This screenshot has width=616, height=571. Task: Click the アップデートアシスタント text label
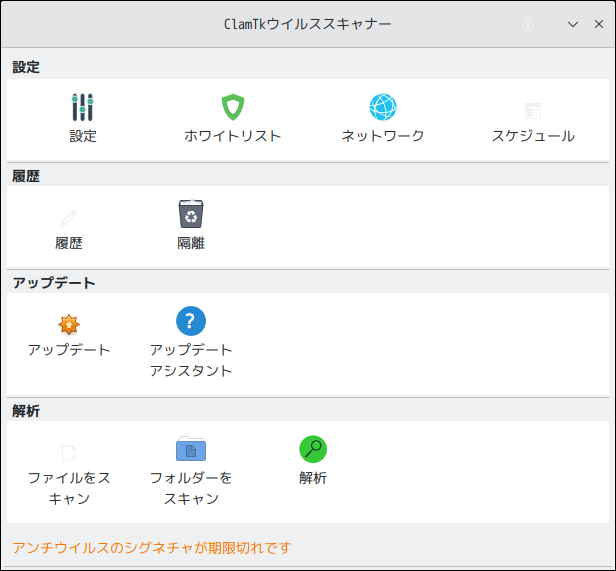[x=191, y=360]
